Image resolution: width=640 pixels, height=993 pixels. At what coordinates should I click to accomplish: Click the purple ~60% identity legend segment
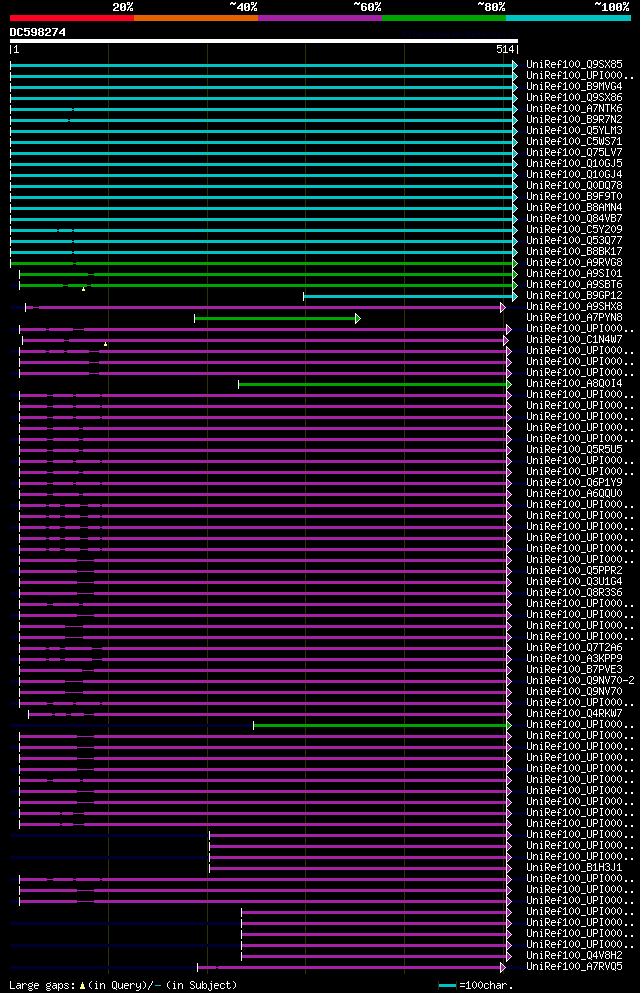[x=320, y=18]
